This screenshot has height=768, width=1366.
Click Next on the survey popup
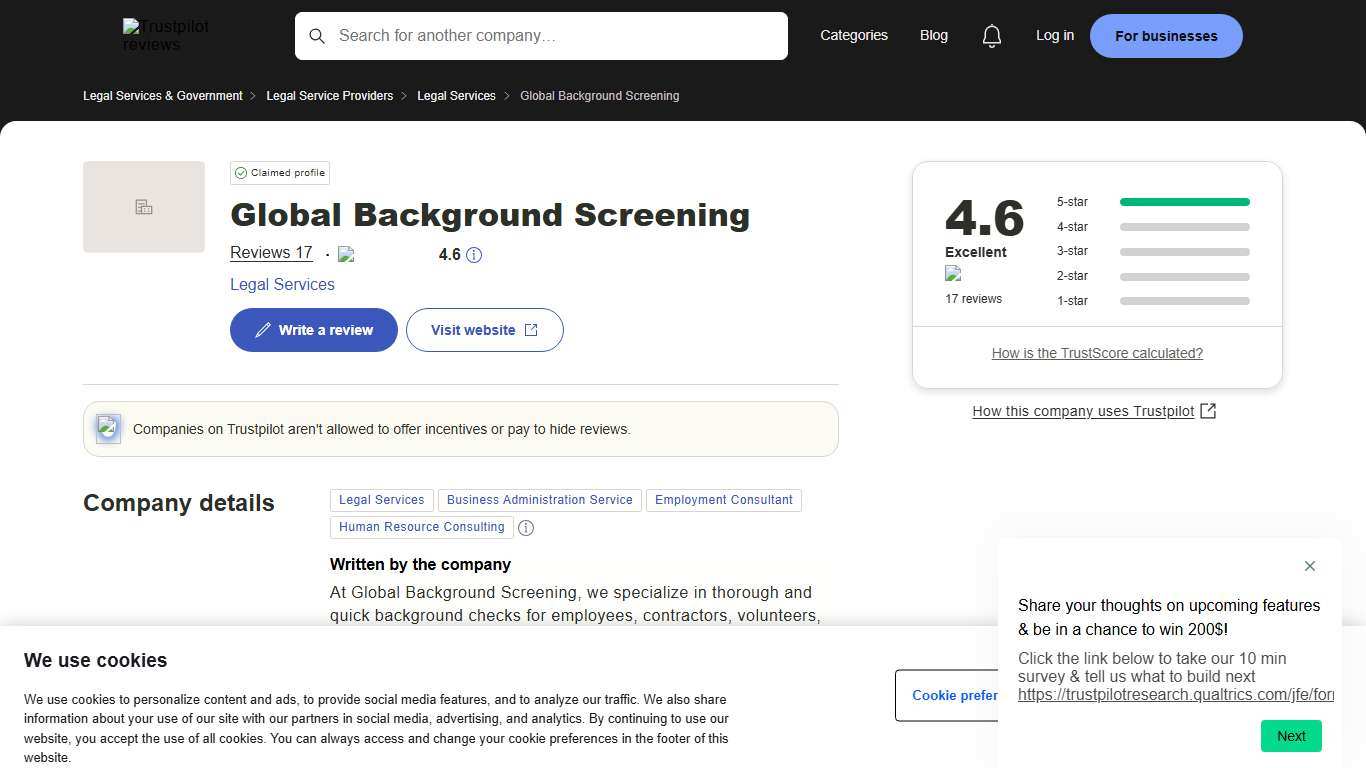tap(1291, 736)
